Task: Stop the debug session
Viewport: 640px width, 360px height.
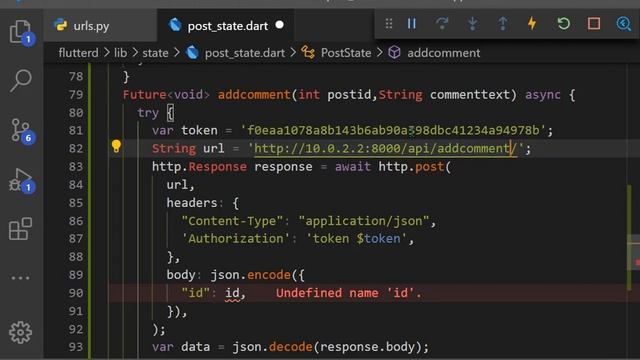Action: tap(594, 24)
